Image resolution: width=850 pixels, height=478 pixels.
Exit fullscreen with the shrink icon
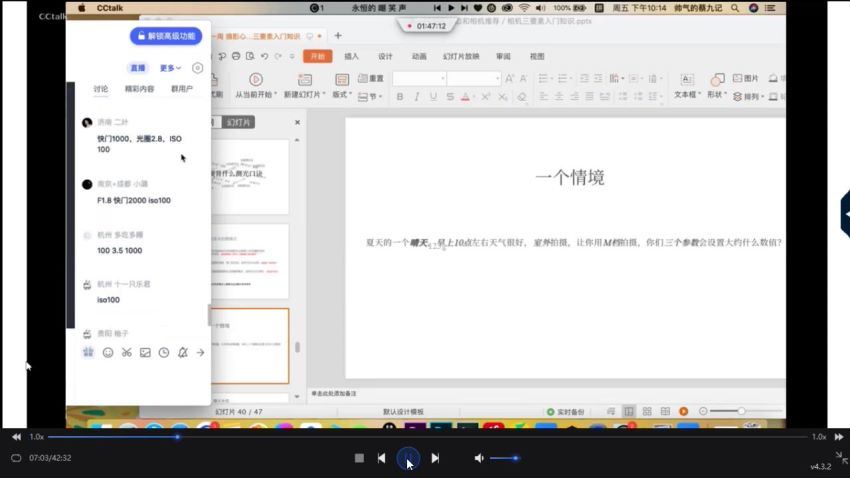[x=841, y=458]
